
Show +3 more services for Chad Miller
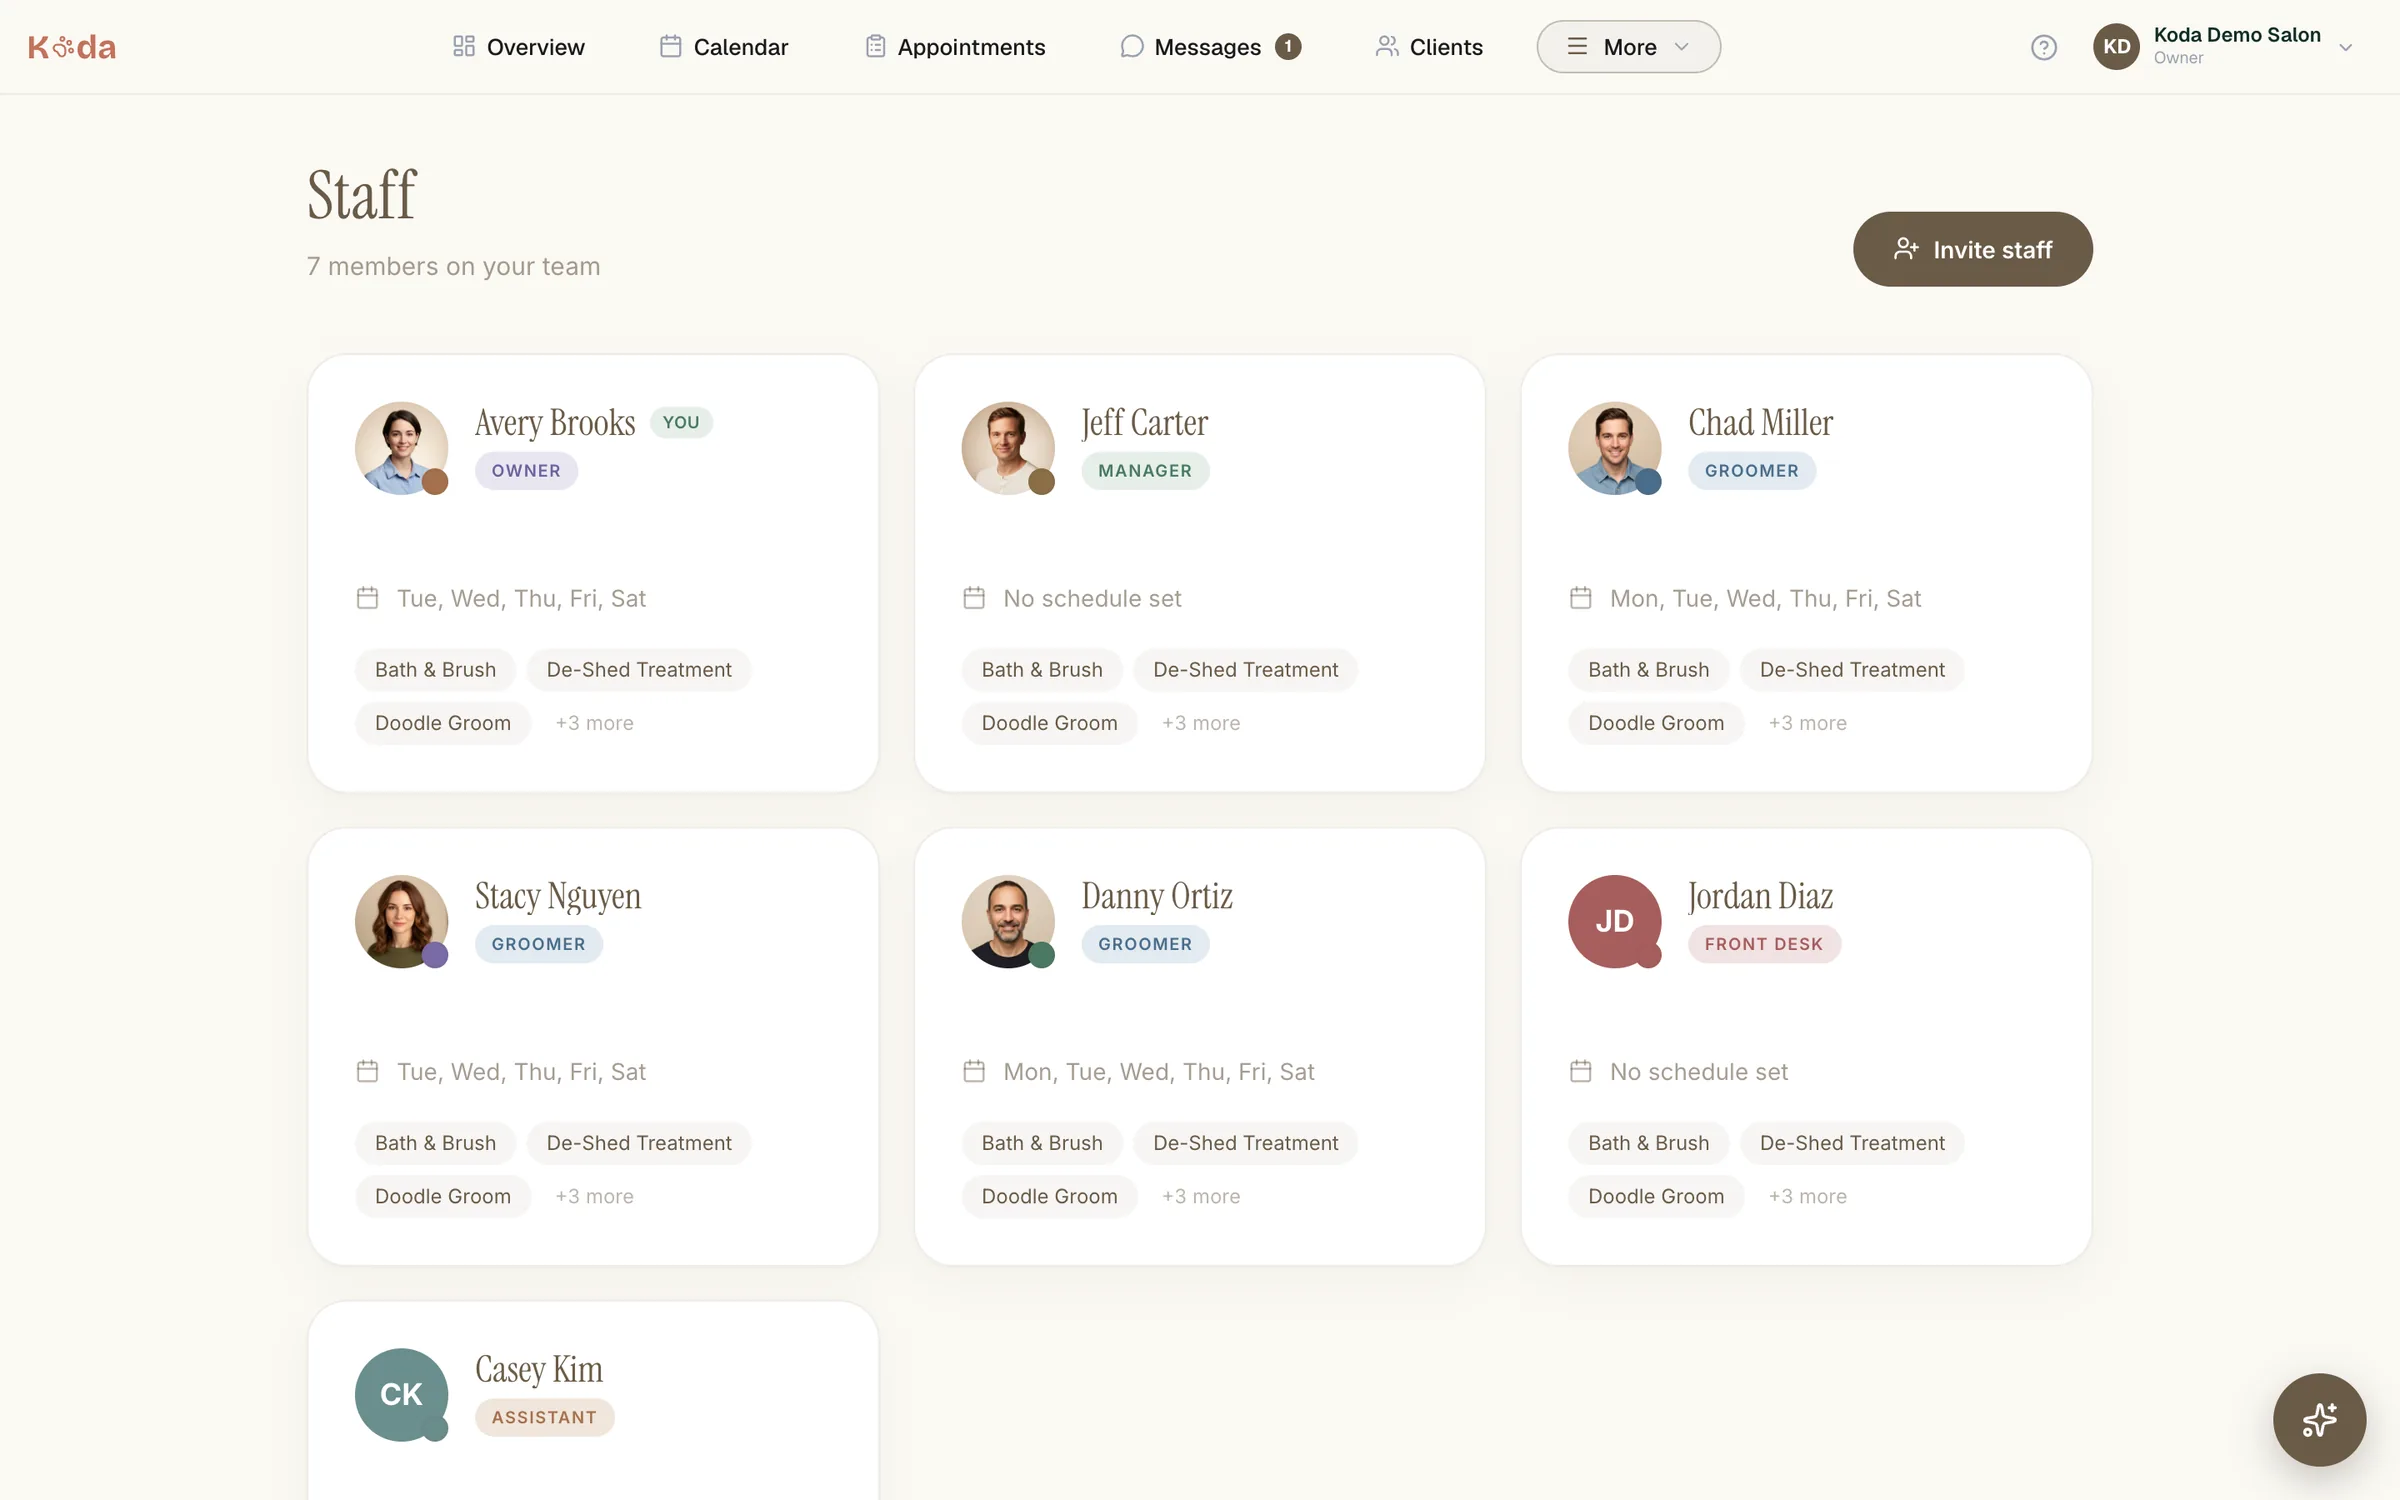point(1807,723)
